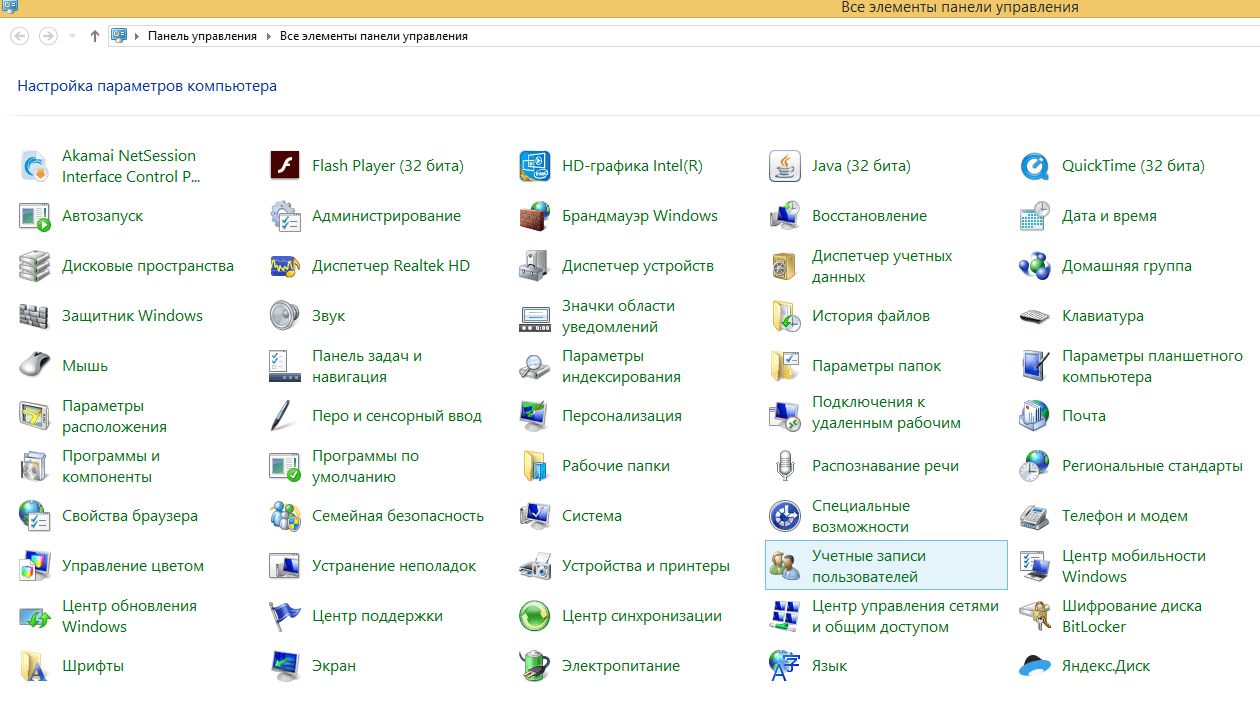
Task: Click the Диспетчер учетных данных safe icon
Action: [785, 266]
